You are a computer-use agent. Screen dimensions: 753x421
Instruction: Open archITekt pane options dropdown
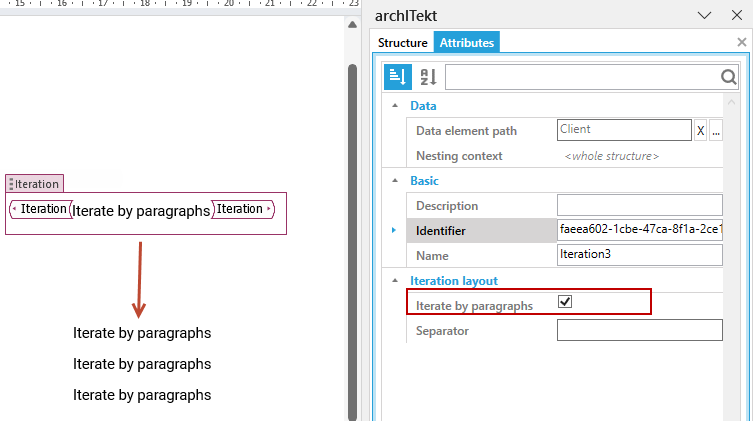tap(704, 15)
